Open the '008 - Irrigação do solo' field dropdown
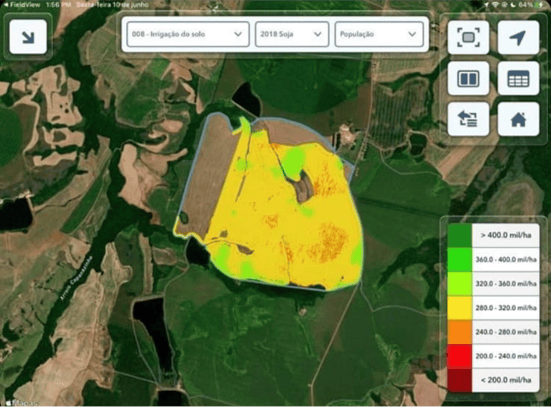551x407 pixels. [x=188, y=34]
